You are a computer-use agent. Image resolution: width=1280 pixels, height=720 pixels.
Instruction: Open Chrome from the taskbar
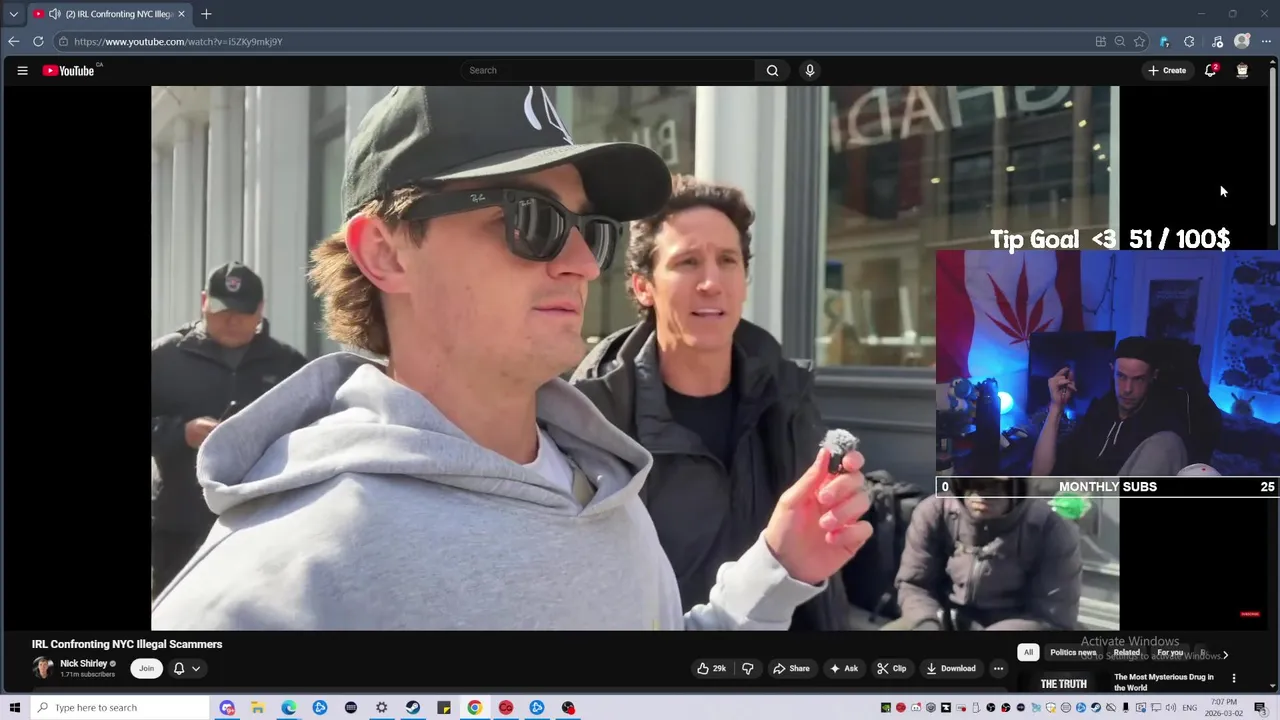click(475, 707)
